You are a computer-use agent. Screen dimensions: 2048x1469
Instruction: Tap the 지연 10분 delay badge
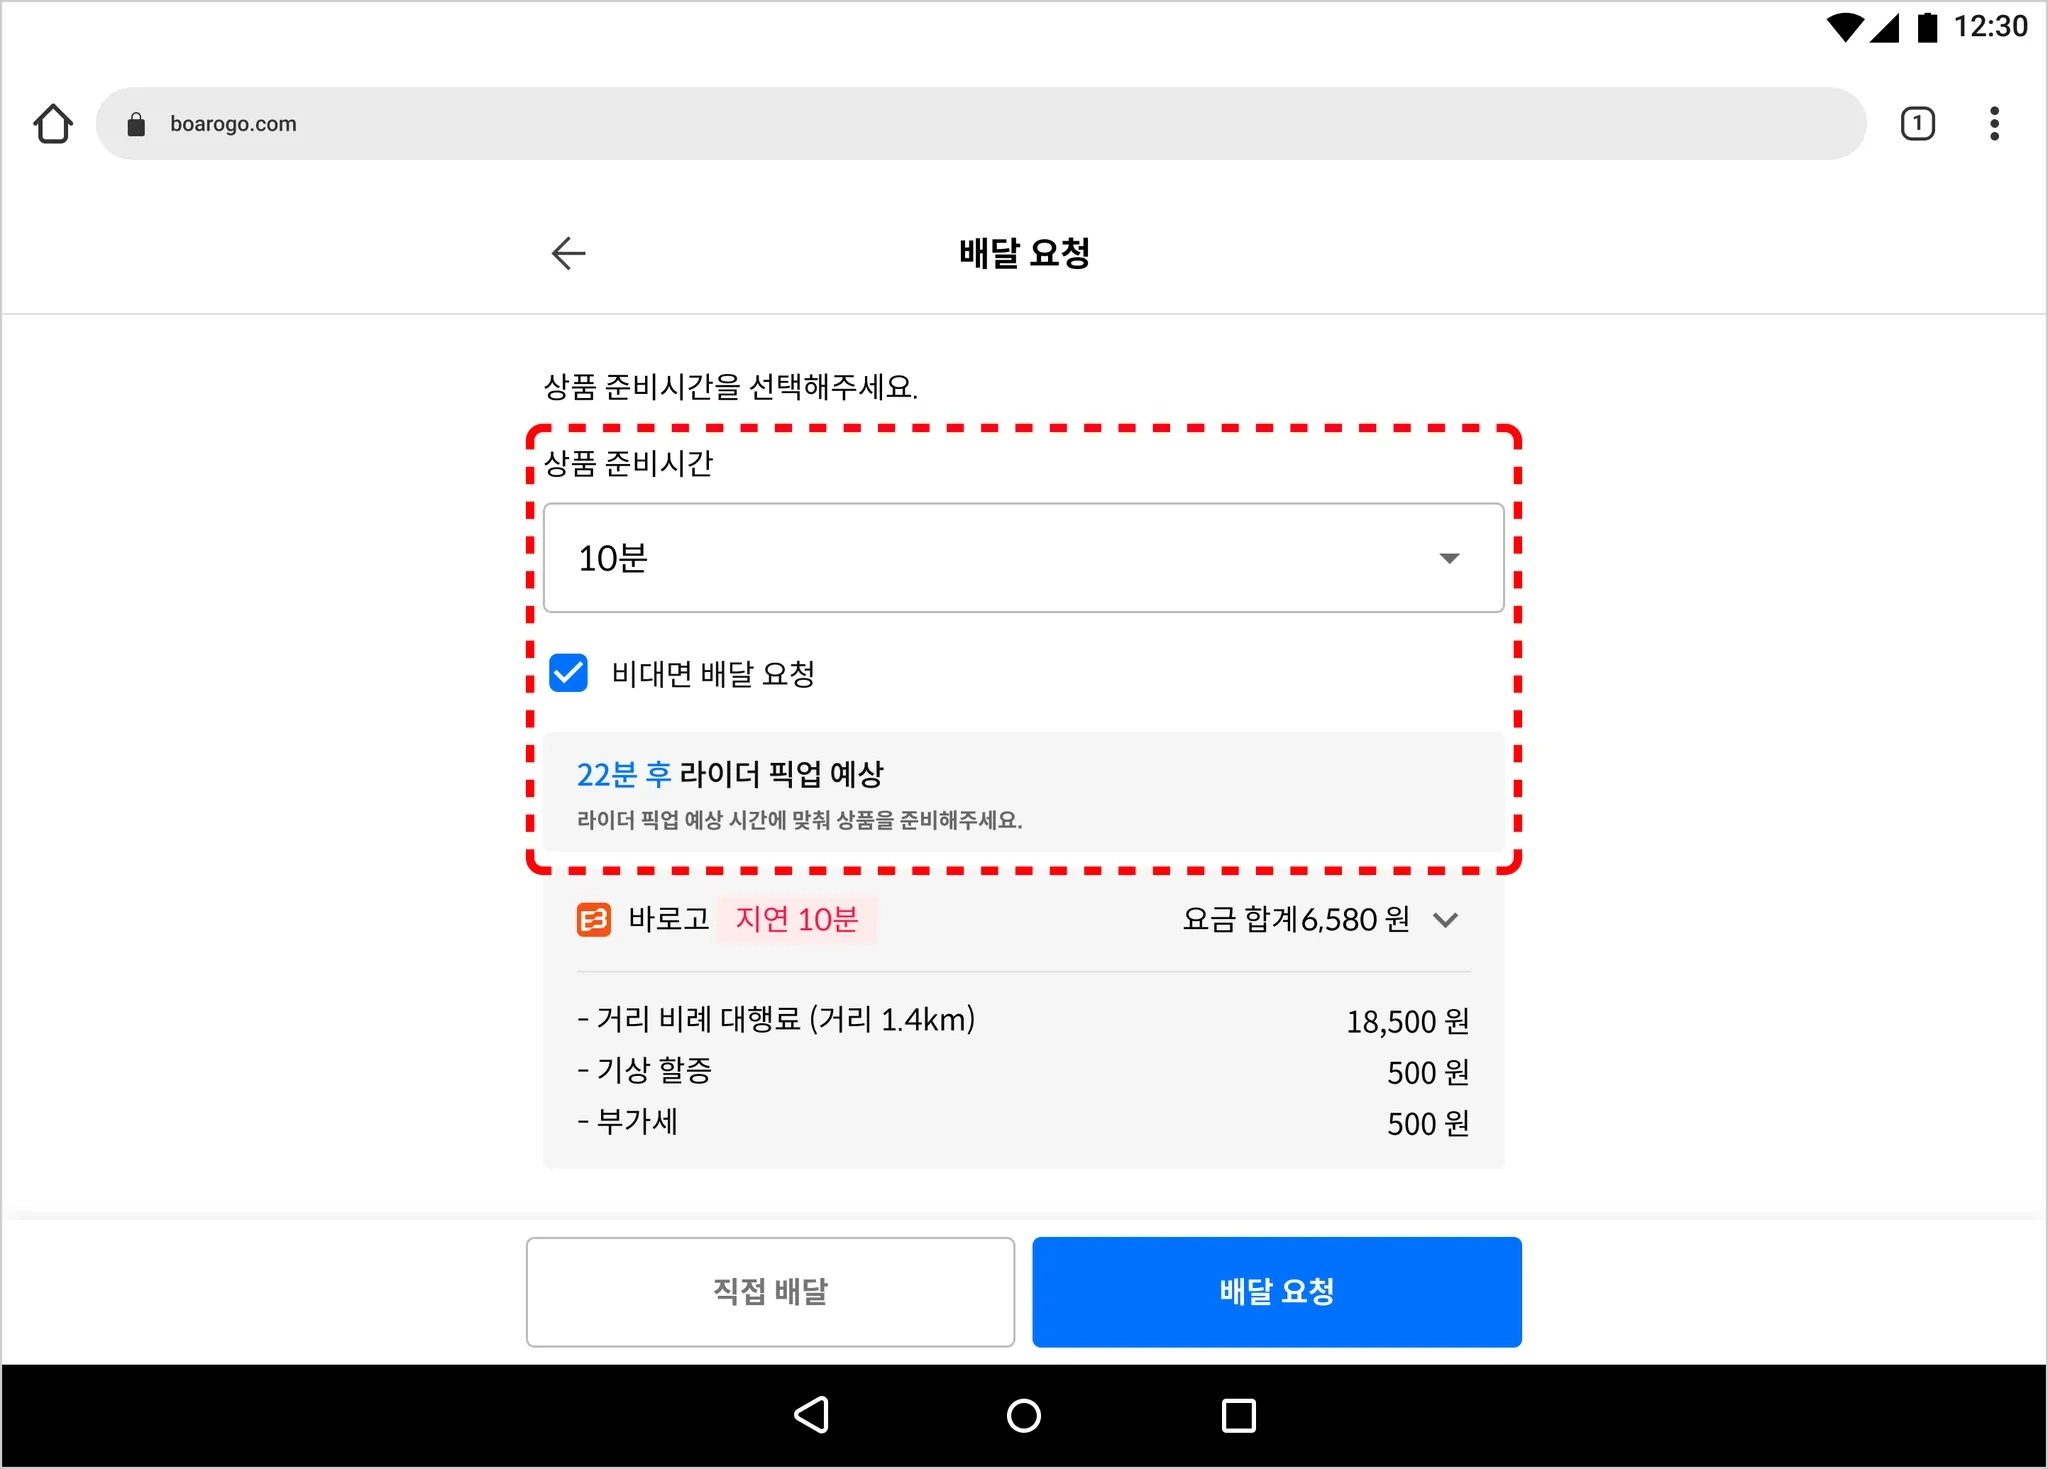point(796,919)
